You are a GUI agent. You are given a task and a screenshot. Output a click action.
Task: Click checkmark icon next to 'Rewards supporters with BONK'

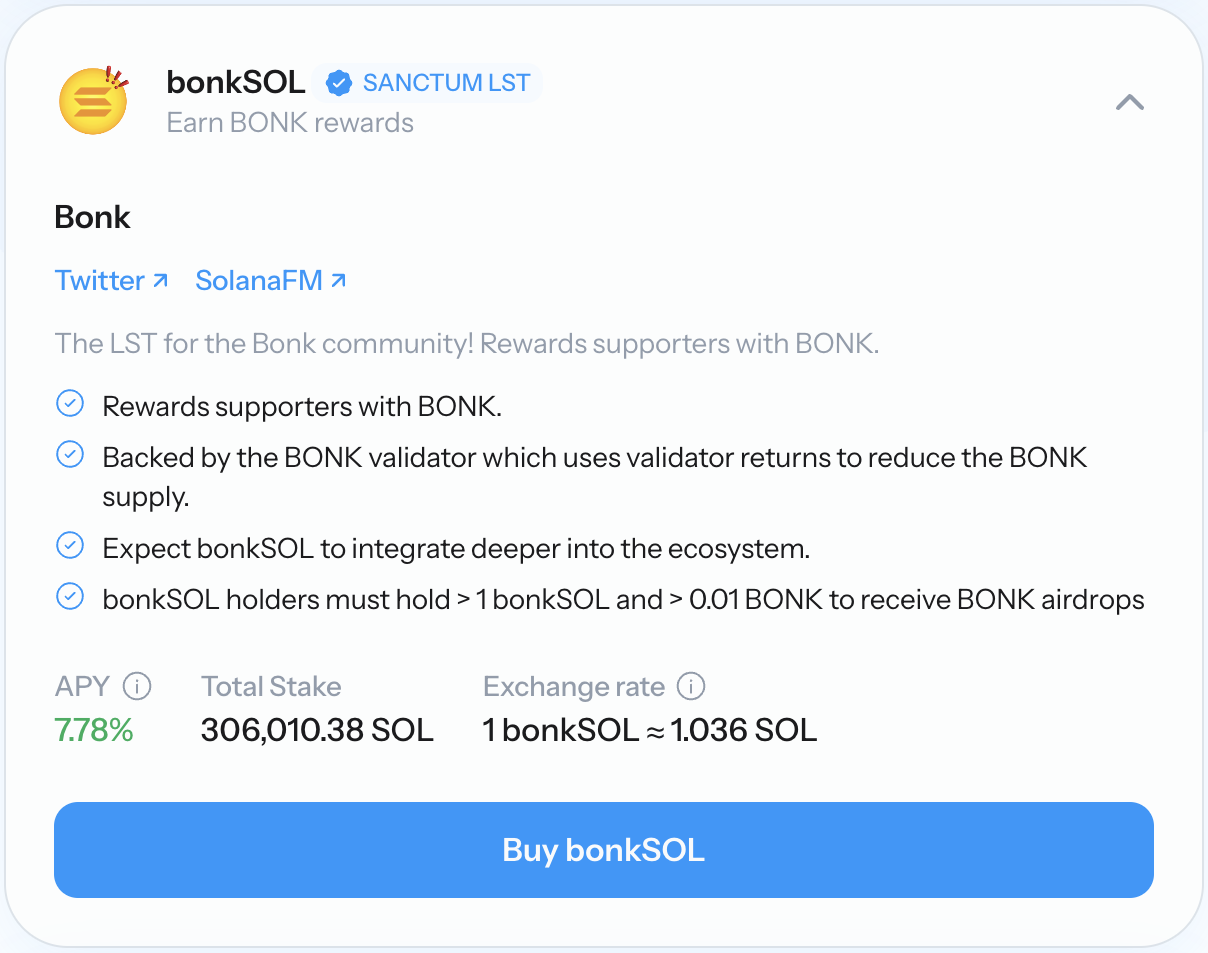pos(69,404)
